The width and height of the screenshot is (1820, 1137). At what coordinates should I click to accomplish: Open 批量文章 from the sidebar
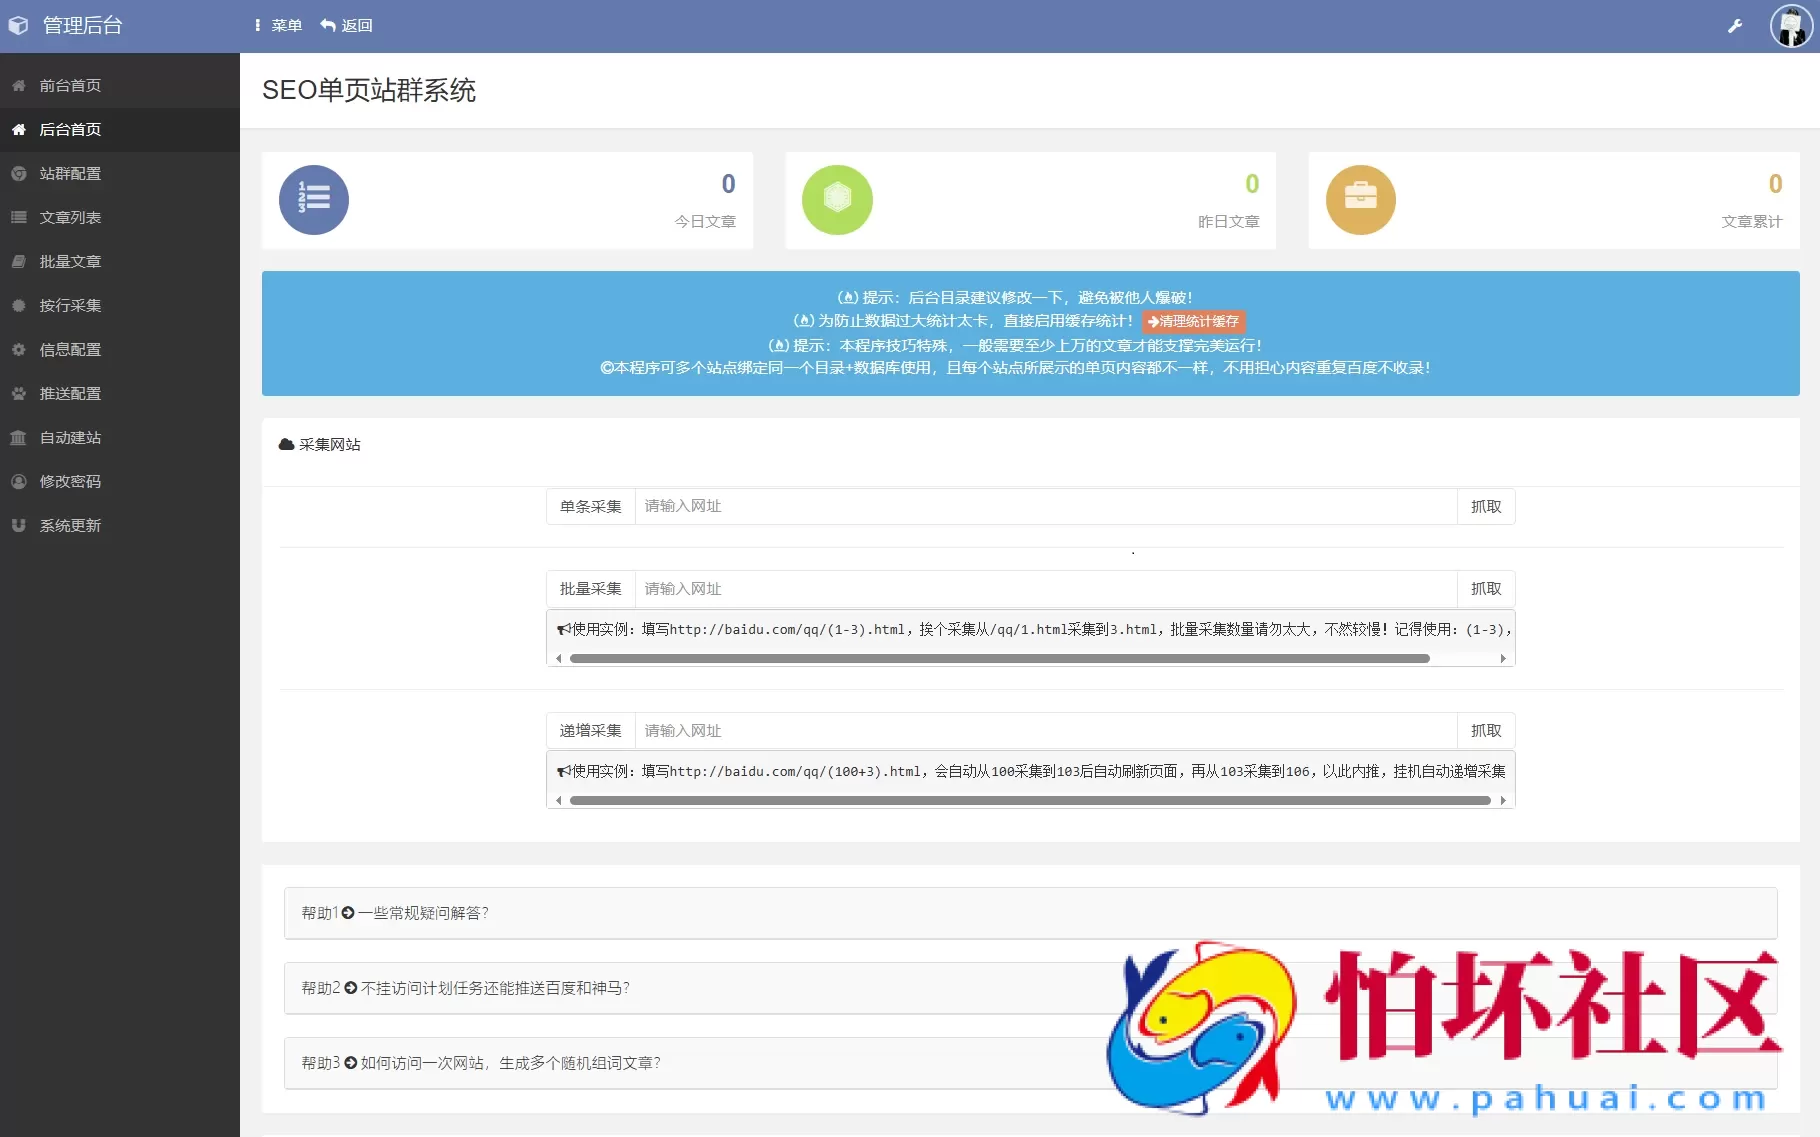(18, 261)
